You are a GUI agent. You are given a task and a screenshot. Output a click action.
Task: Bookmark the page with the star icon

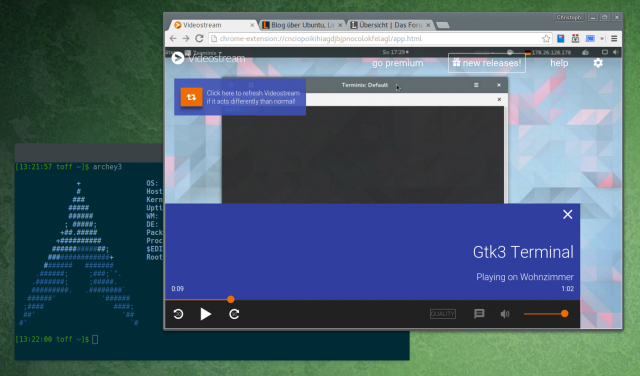coord(546,38)
